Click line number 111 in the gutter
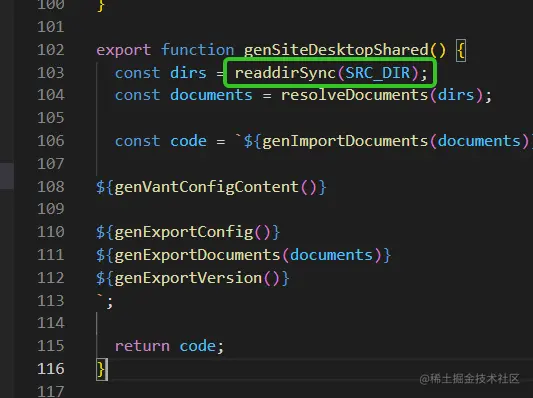 51,255
